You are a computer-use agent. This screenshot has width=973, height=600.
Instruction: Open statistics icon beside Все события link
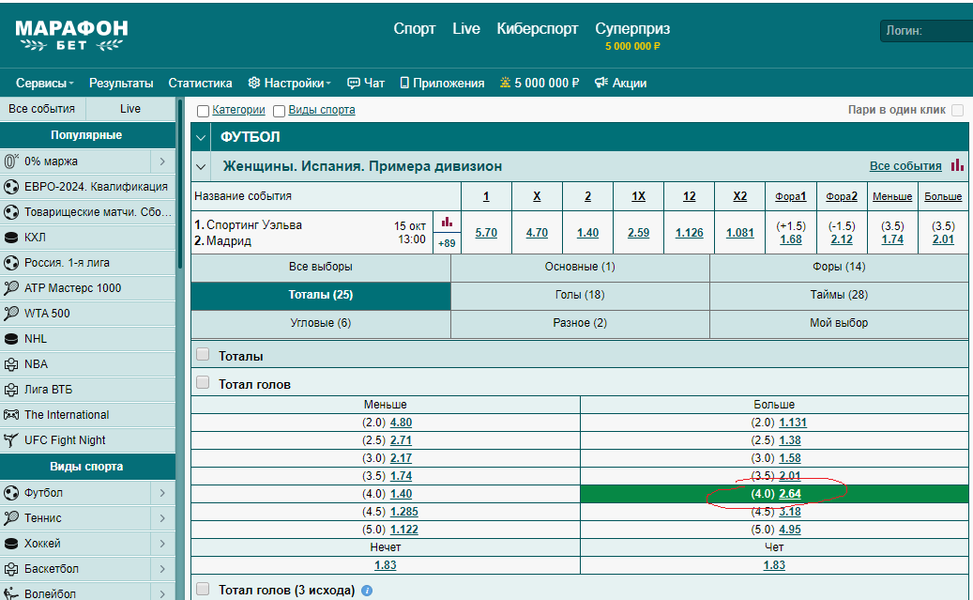pos(957,166)
